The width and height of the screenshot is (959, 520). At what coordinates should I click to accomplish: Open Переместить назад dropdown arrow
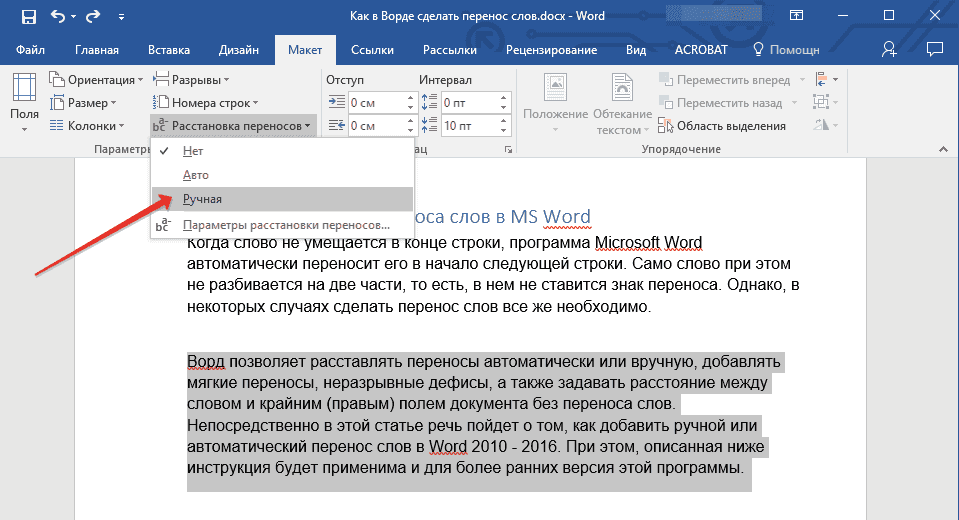[x=794, y=103]
